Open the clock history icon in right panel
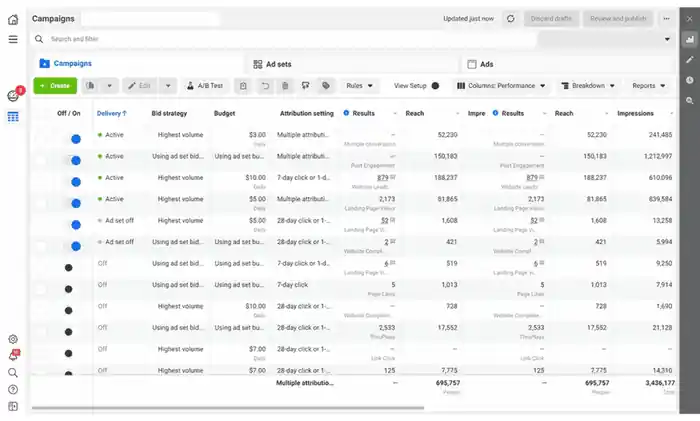700x421 pixels. click(x=690, y=80)
